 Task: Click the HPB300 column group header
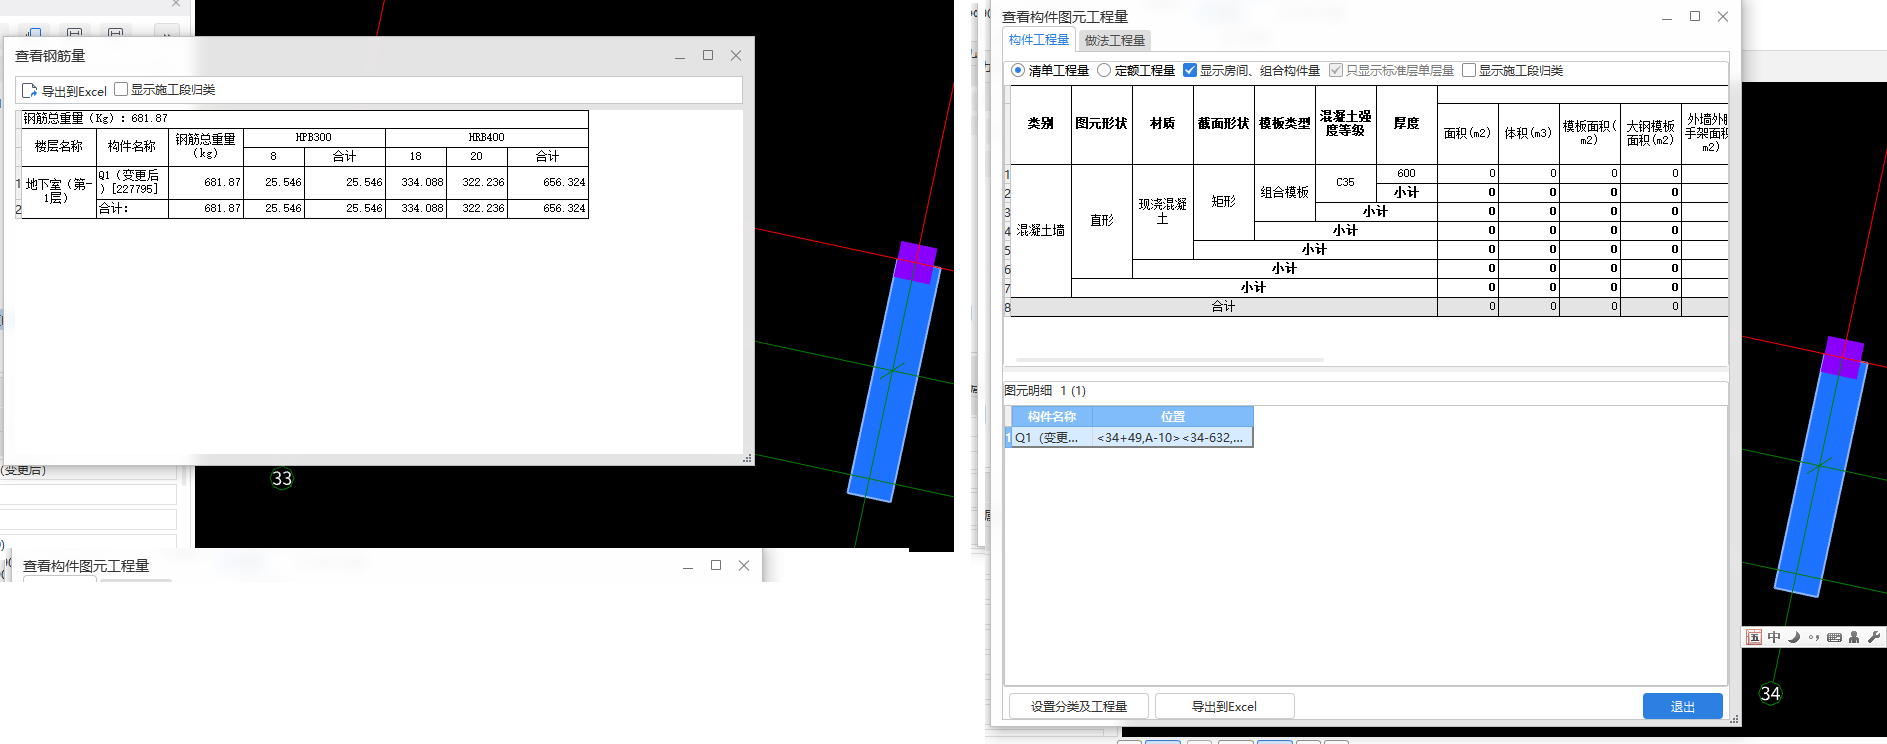(x=314, y=138)
